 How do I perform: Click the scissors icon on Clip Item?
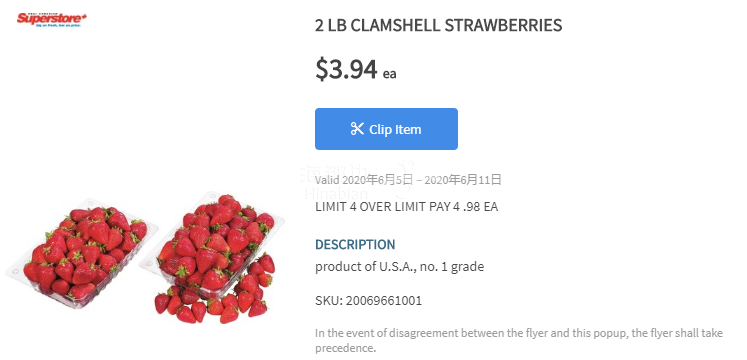tap(357, 129)
